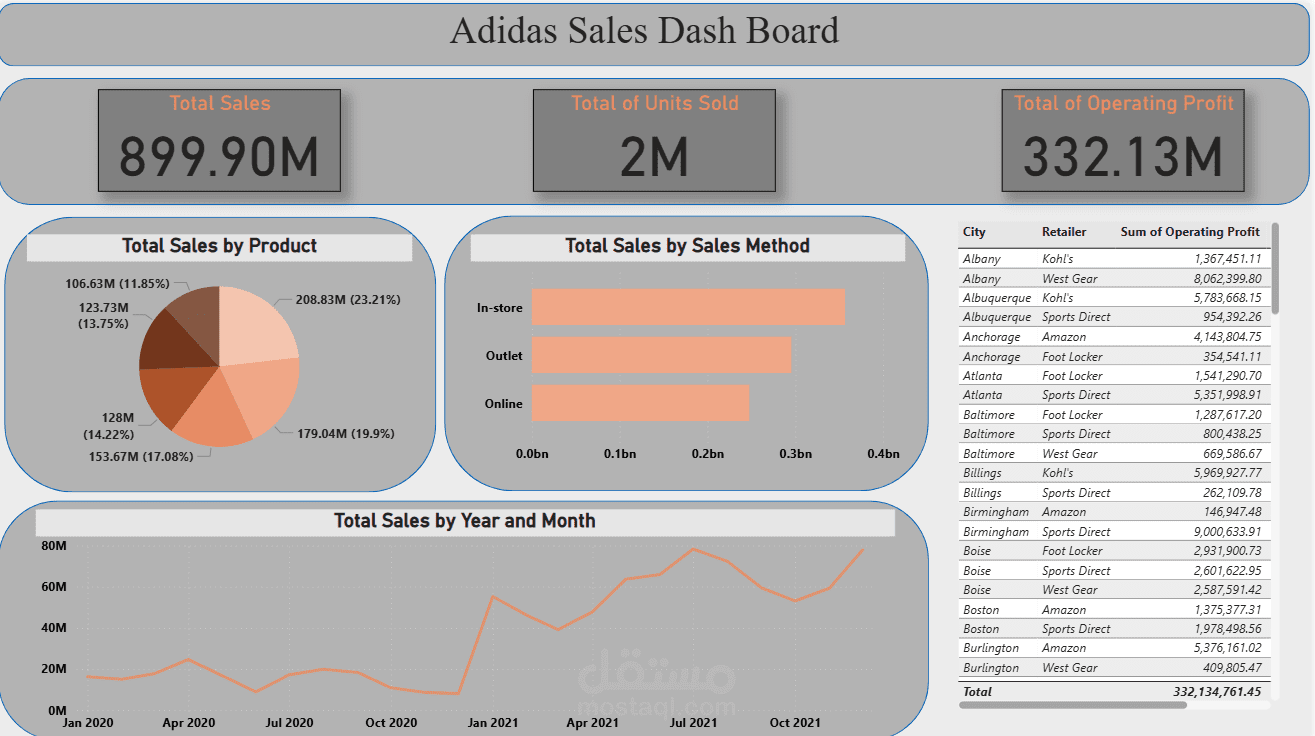
Task: Select the Boise Foot Locker row
Action: click(x=1113, y=551)
